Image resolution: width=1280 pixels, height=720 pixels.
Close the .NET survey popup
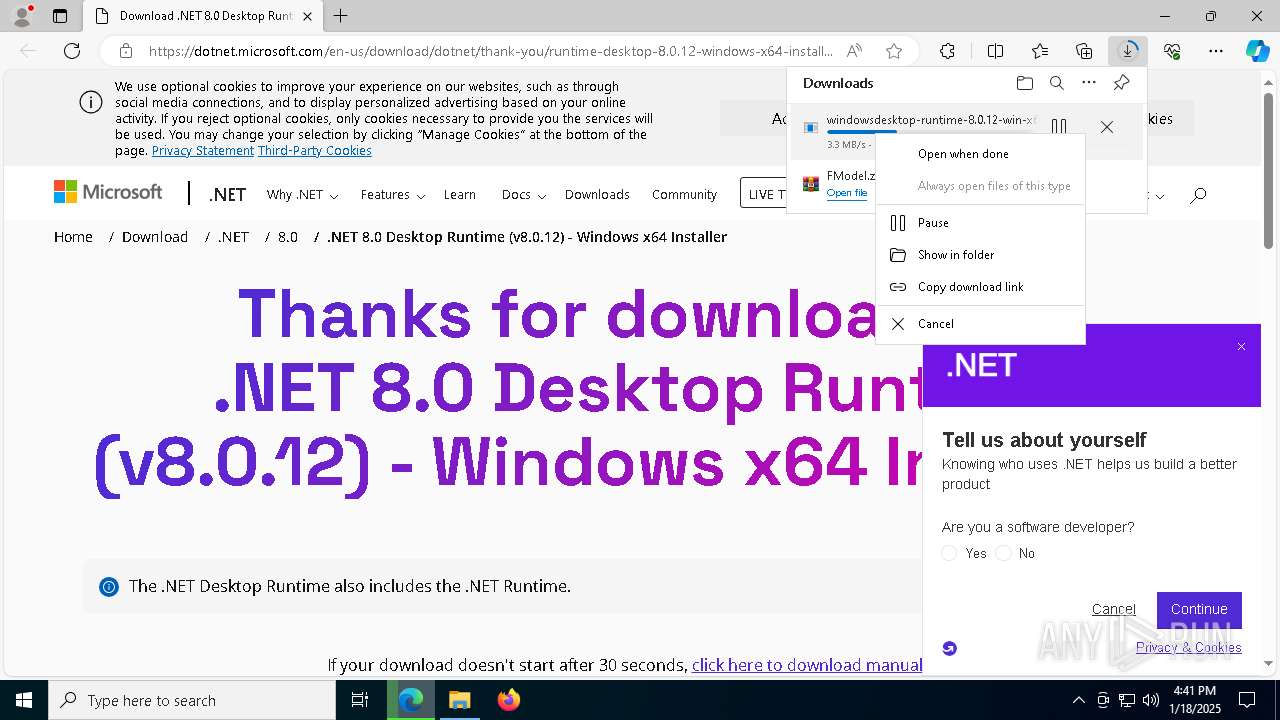1241,347
